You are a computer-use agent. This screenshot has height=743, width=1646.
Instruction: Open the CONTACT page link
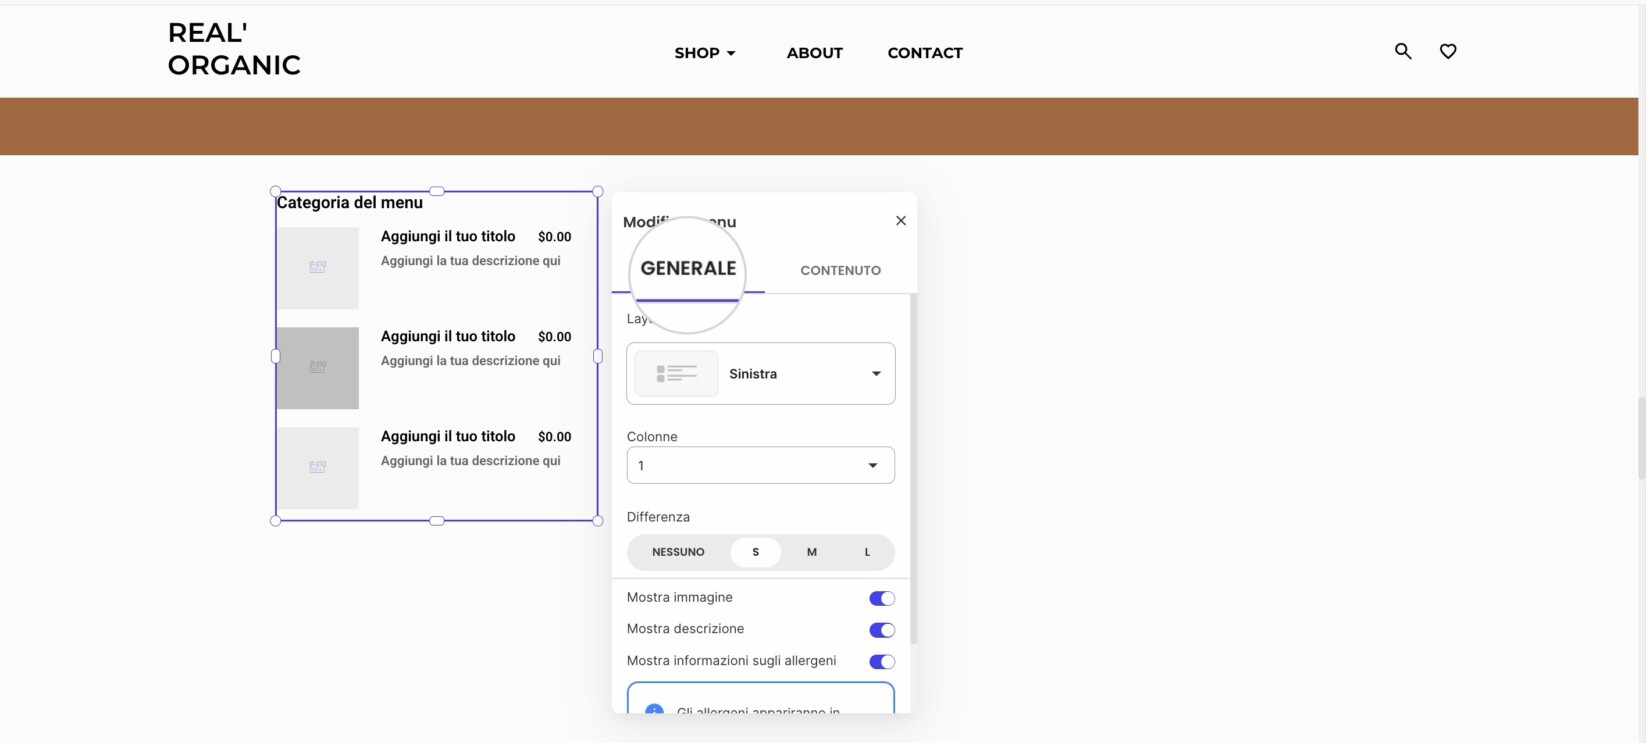click(925, 53)
